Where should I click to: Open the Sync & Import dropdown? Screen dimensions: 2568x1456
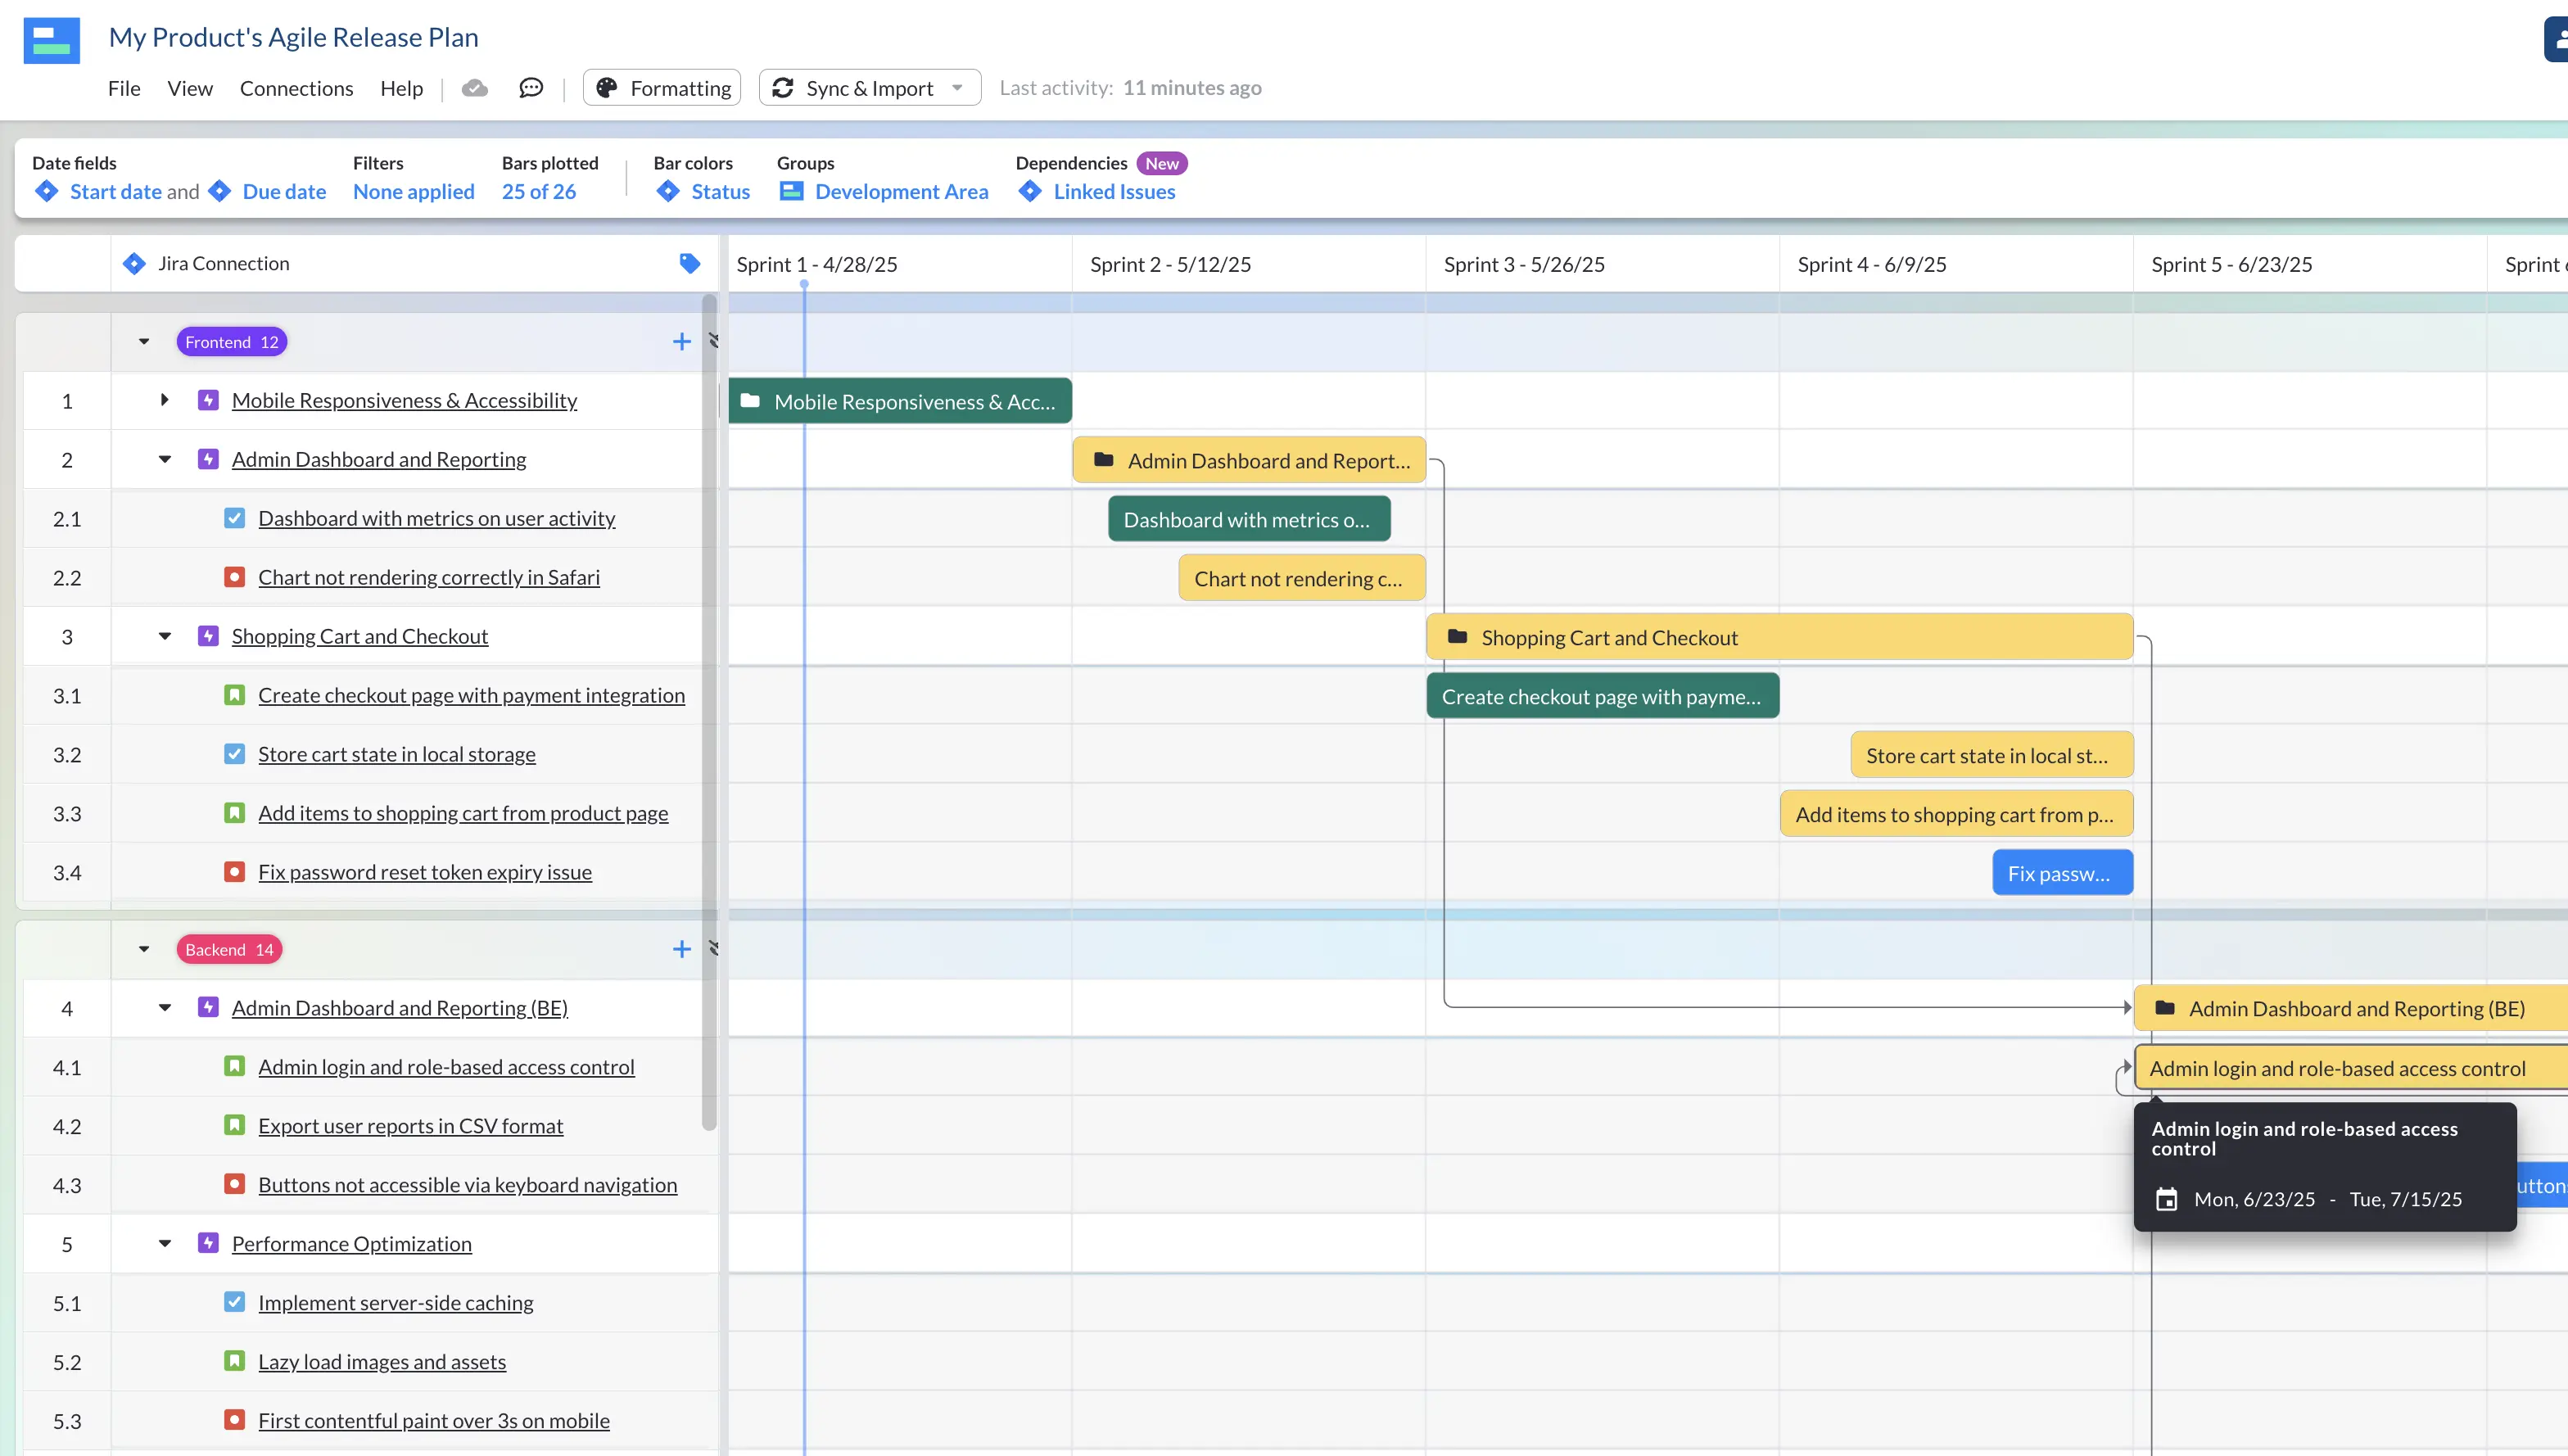pos(870,88)
